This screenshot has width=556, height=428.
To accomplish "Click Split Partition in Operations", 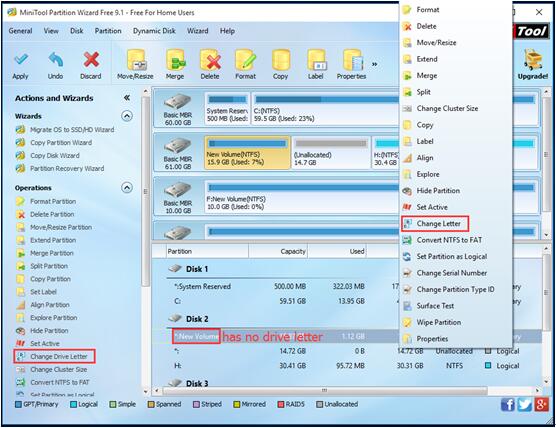I will pos(49,266).
